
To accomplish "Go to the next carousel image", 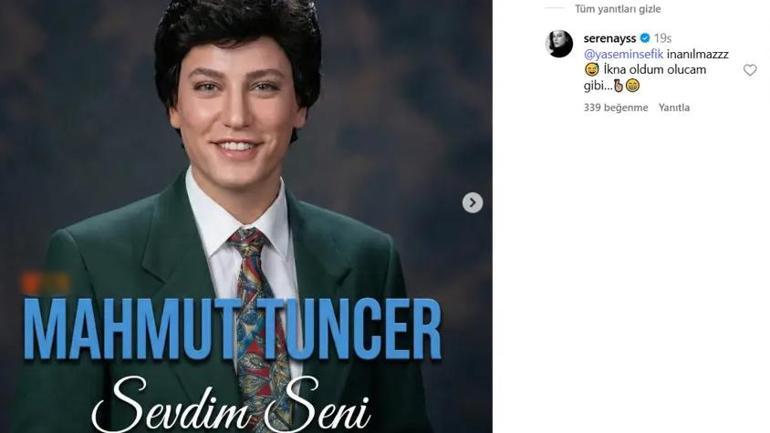I will point(472,203).
